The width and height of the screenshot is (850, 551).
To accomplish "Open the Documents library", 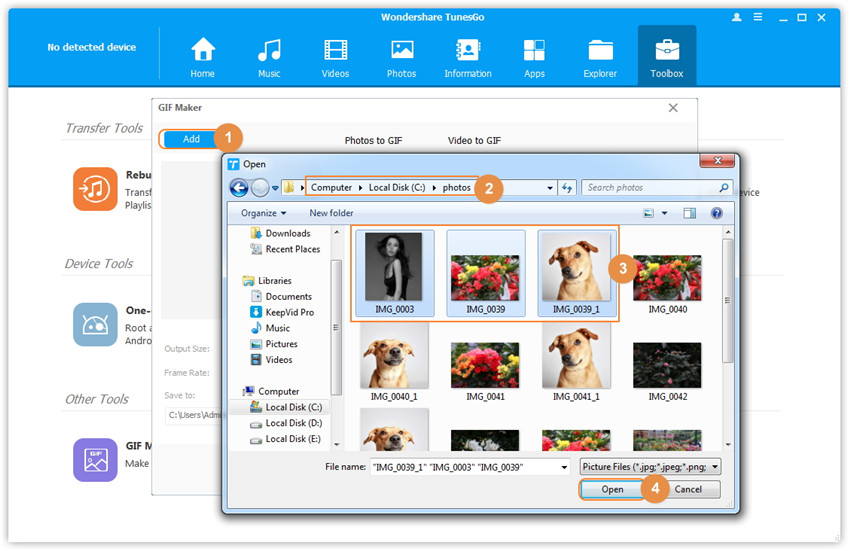I will [x=281, y=296].
